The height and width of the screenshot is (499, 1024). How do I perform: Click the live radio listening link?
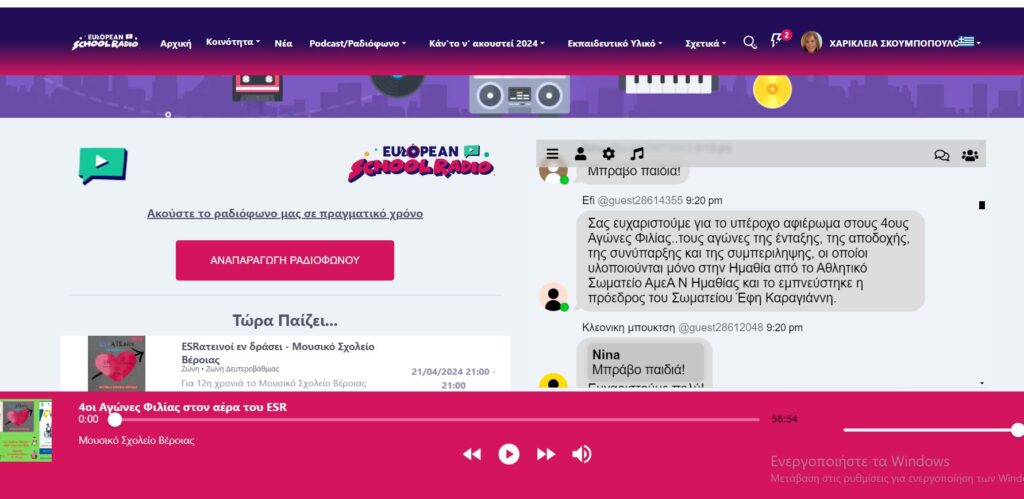285,214
